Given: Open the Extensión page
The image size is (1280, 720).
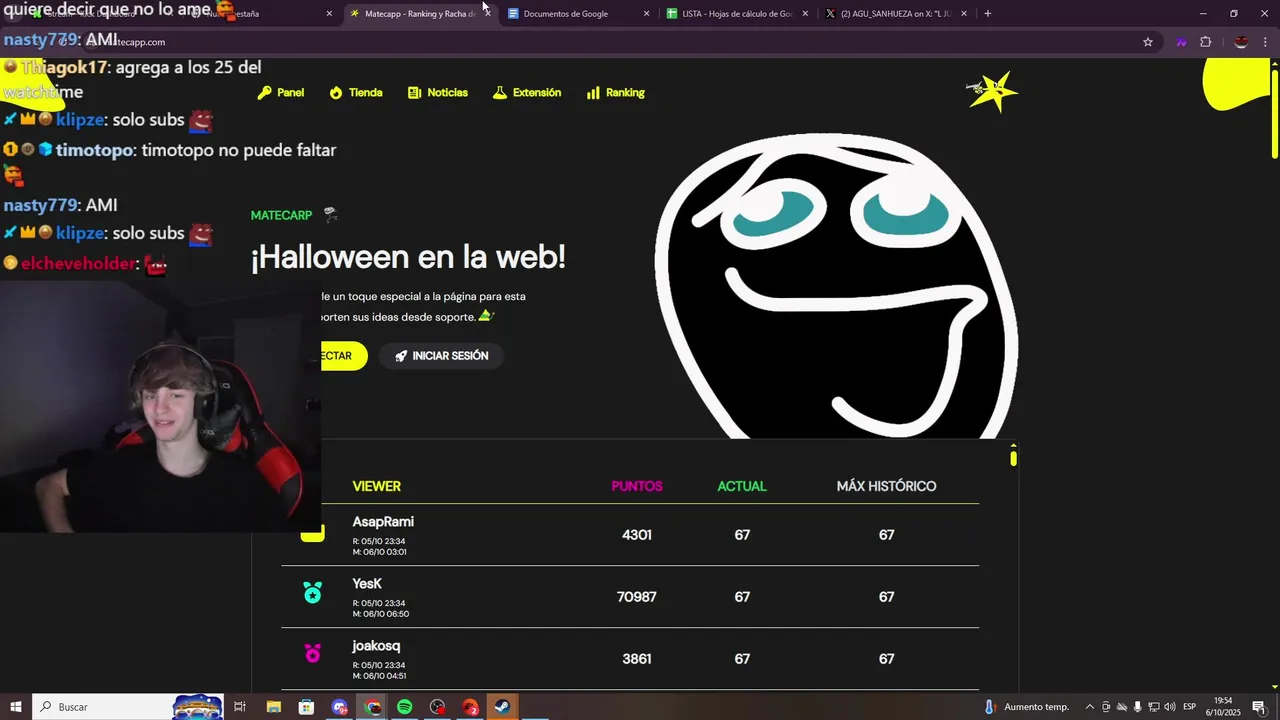Looking at the screenshot, I should click(x=527, y=92).
